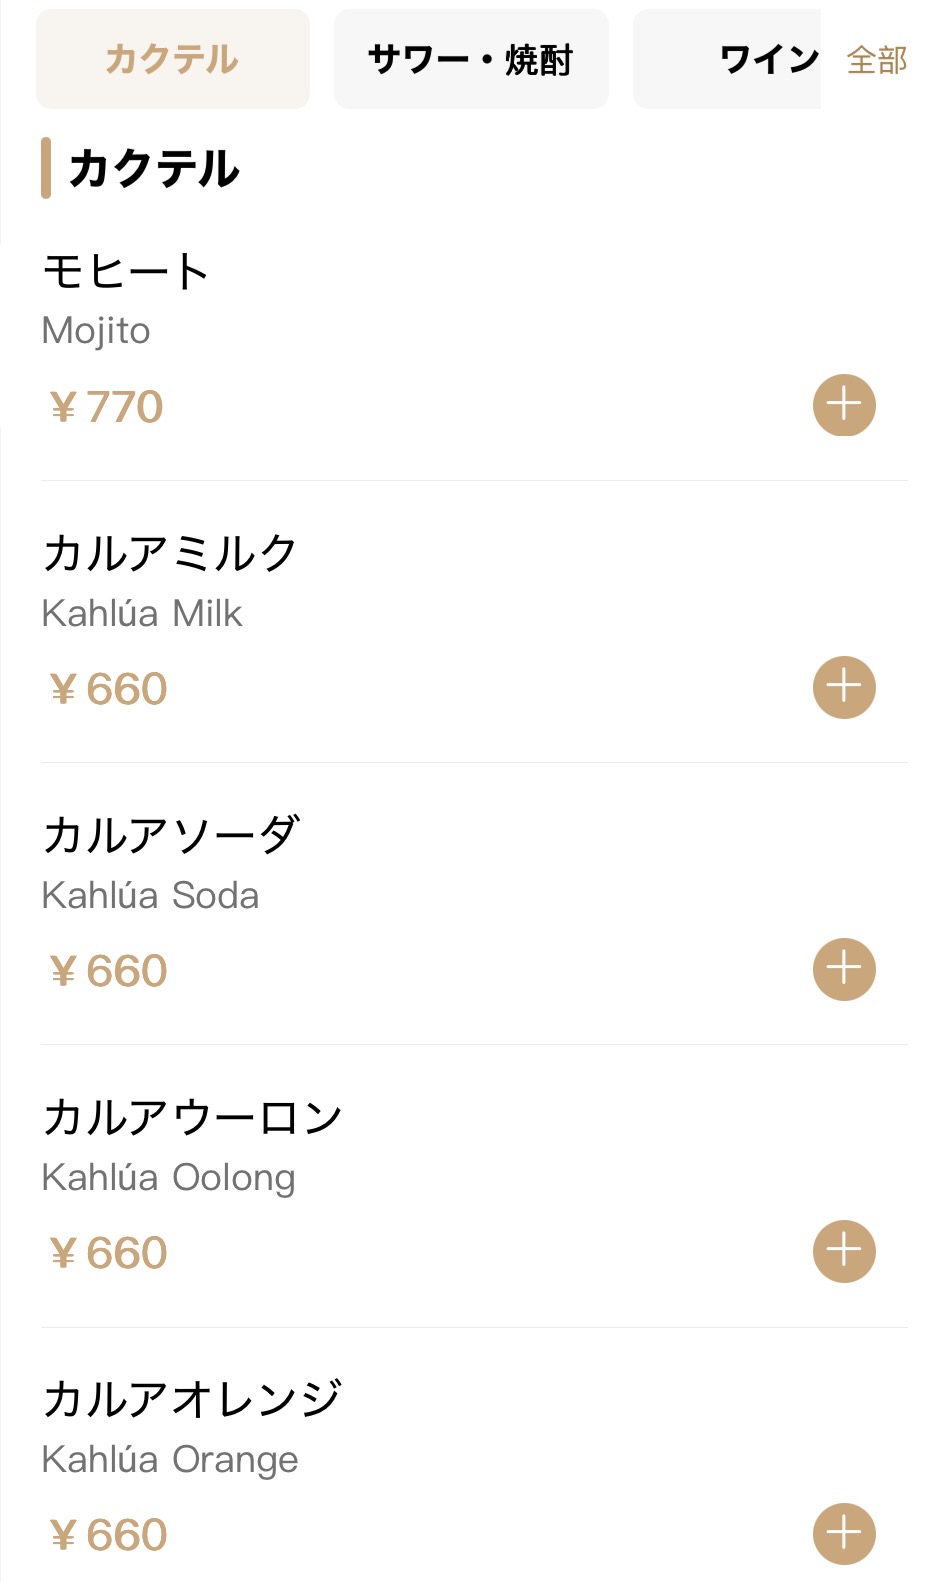Select the カルアオレンジ menu item
The image size is (949, 1582).
(192, 1399)
